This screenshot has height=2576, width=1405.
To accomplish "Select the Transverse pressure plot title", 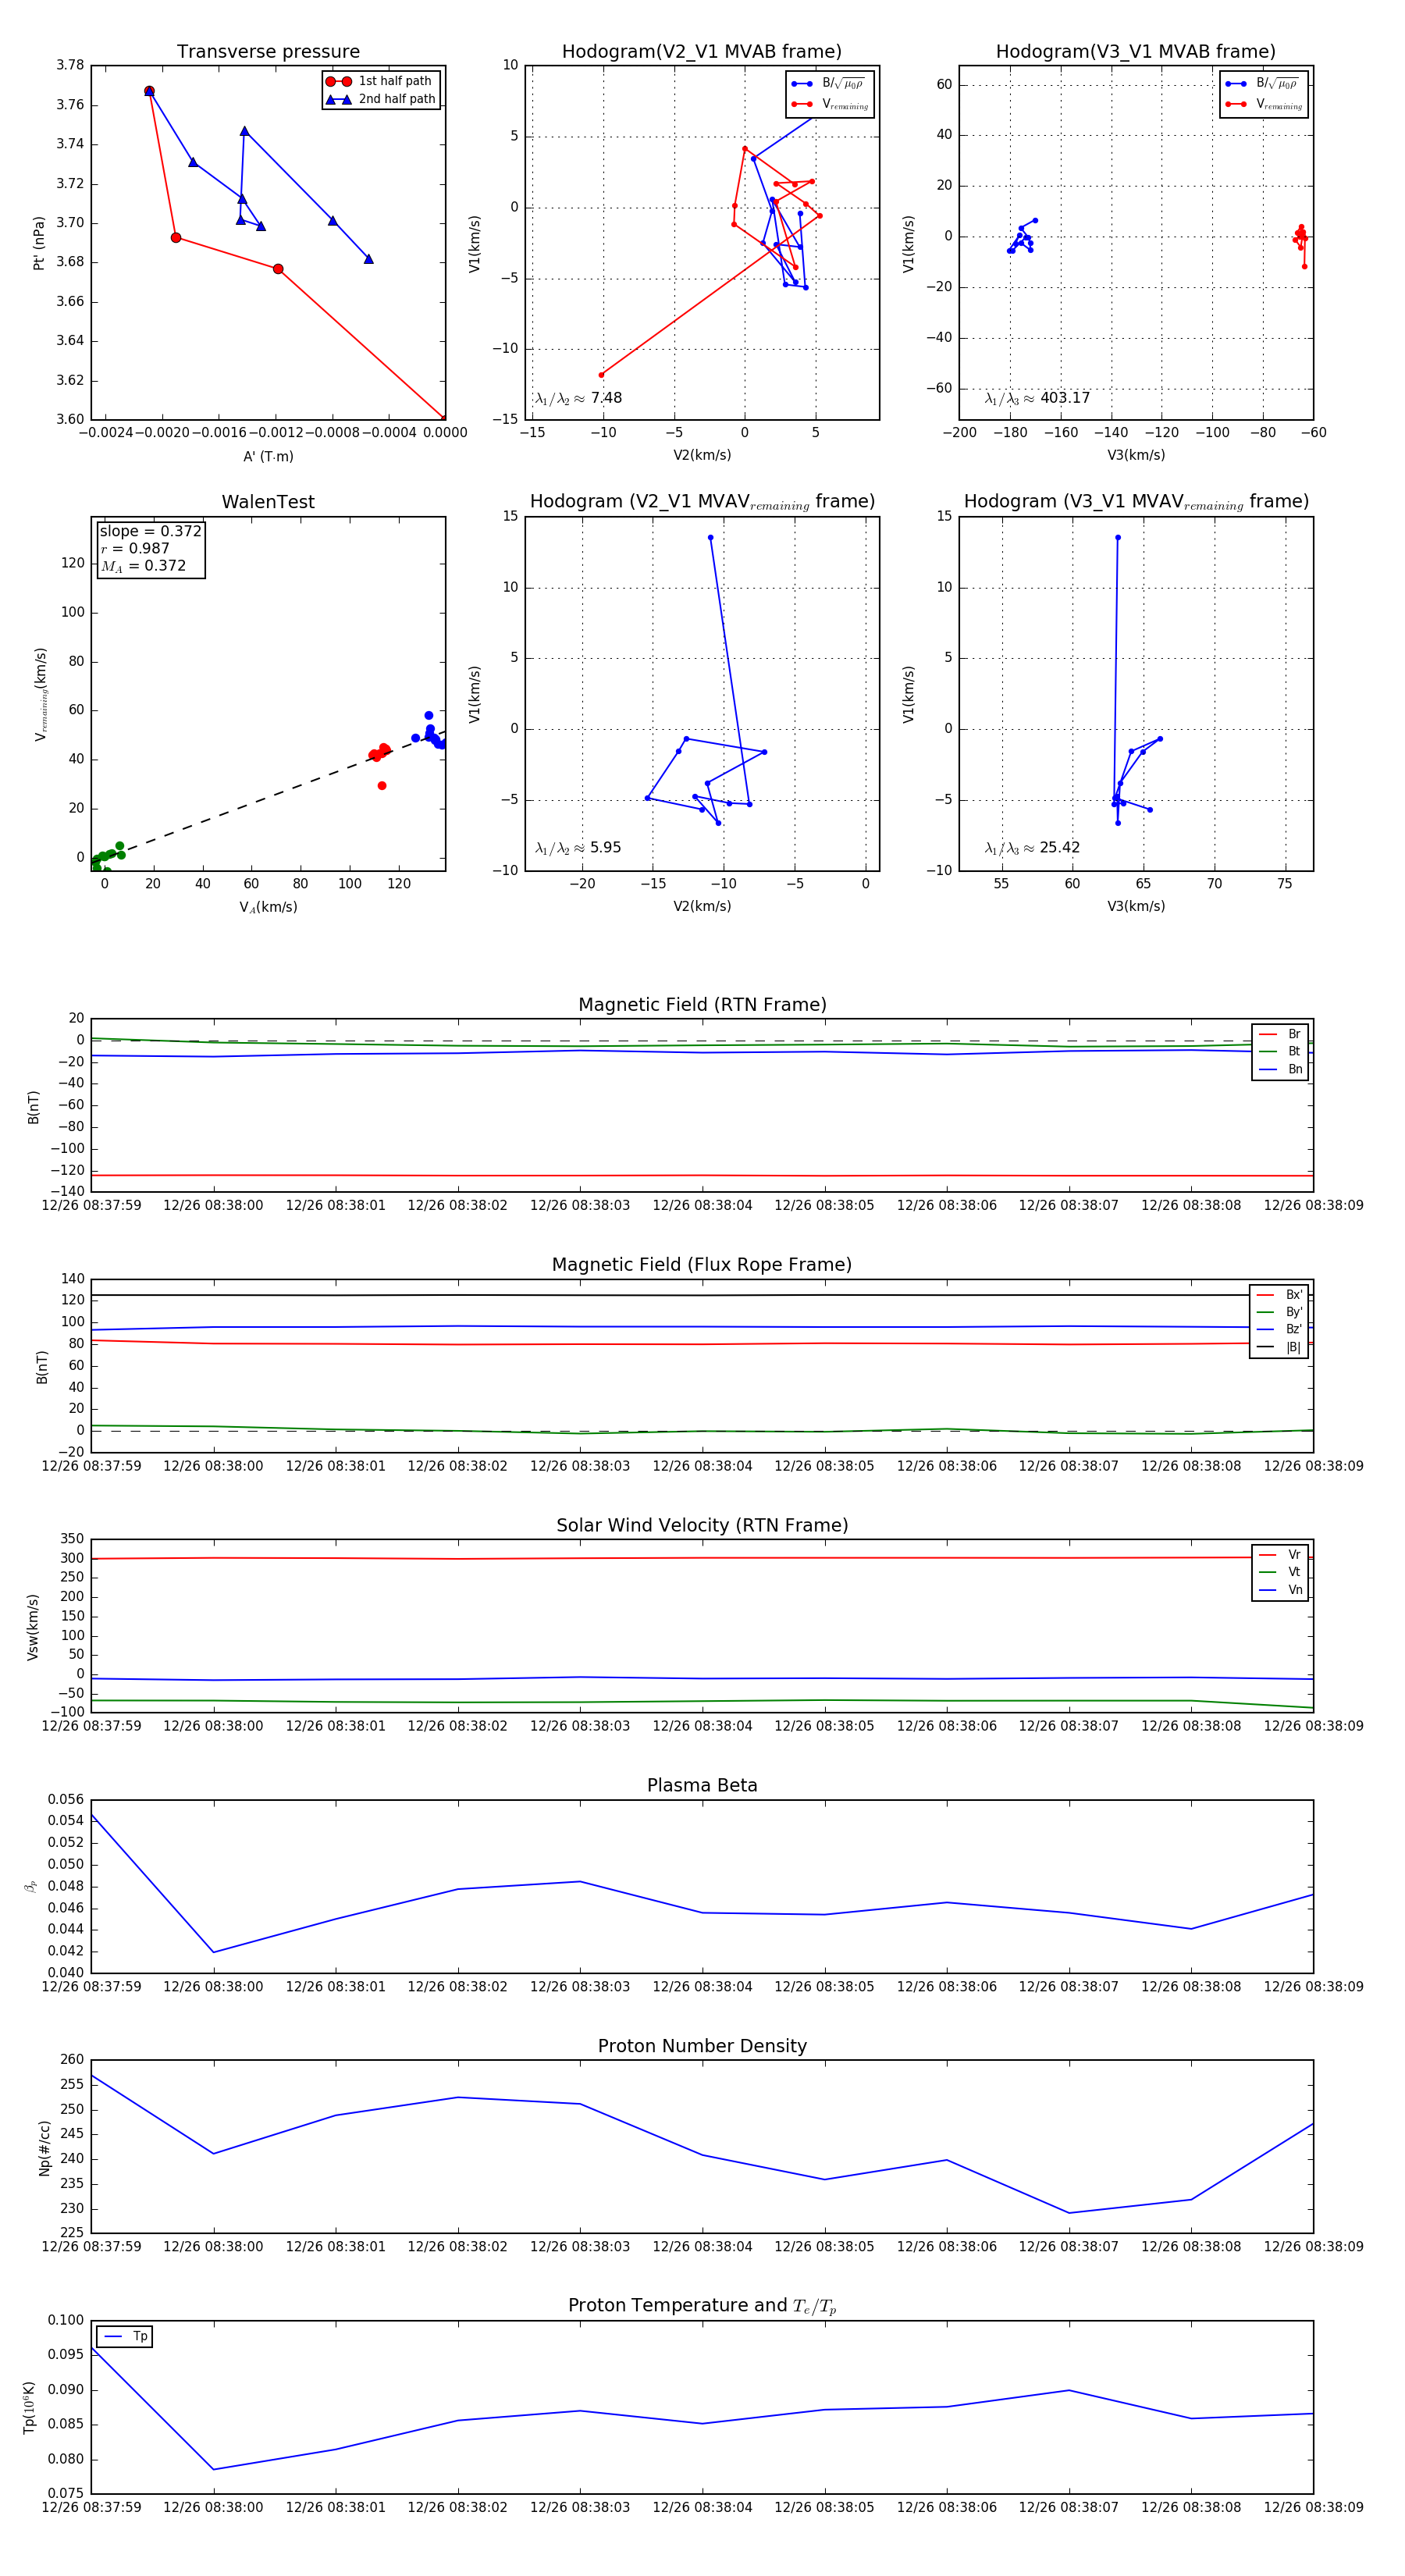I will (x=268, y=52).
